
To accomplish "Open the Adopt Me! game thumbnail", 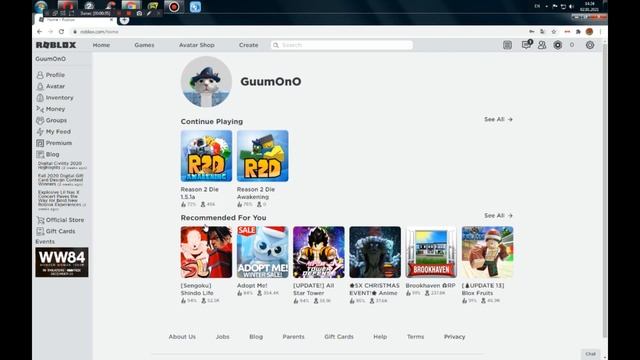I will coord(262,252).
